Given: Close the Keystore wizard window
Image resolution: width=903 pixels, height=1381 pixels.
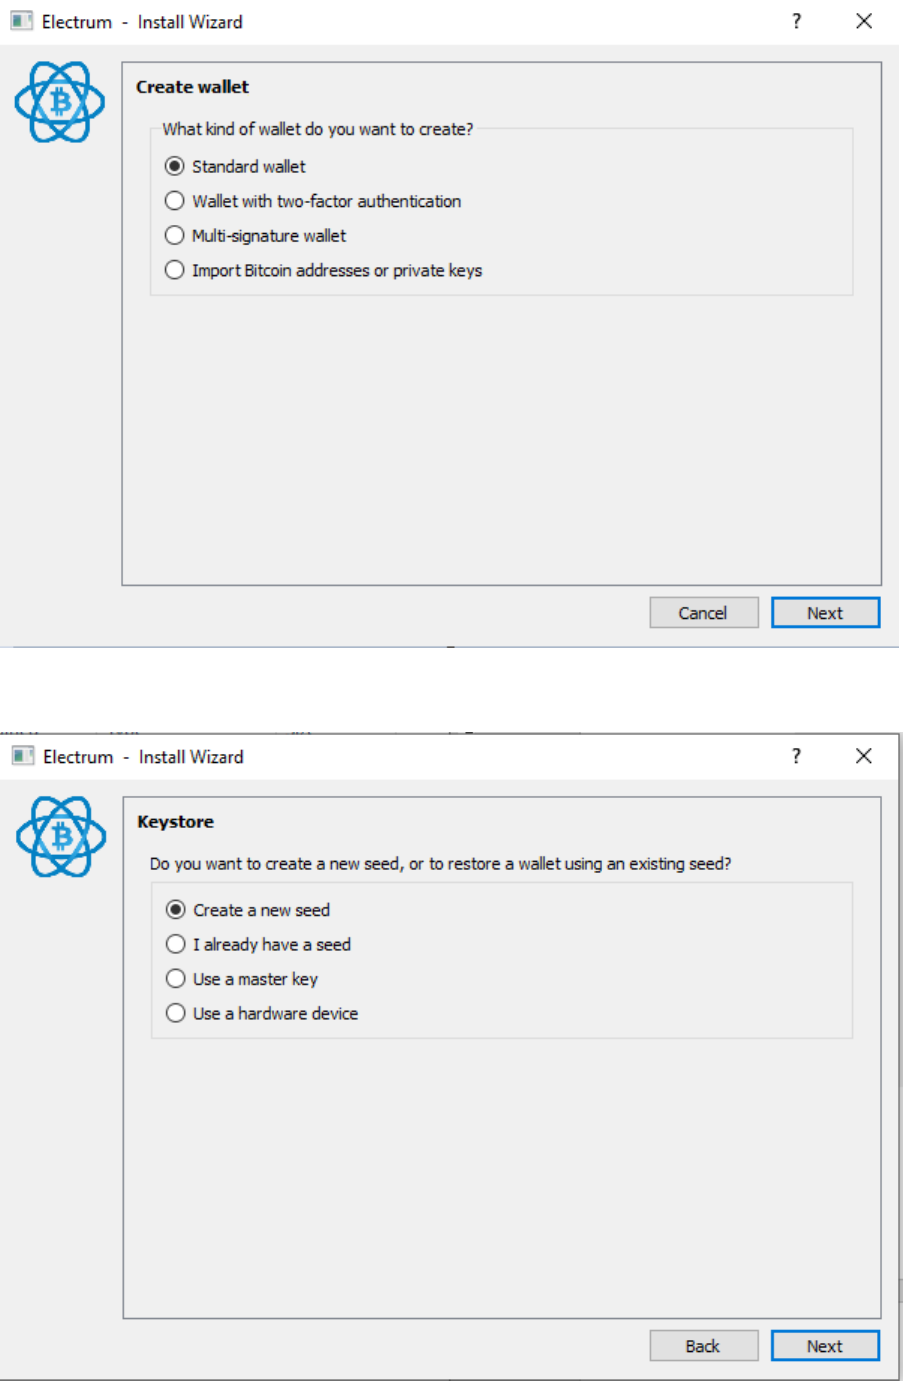Looking at the screenshot, I should click(864, 756).
